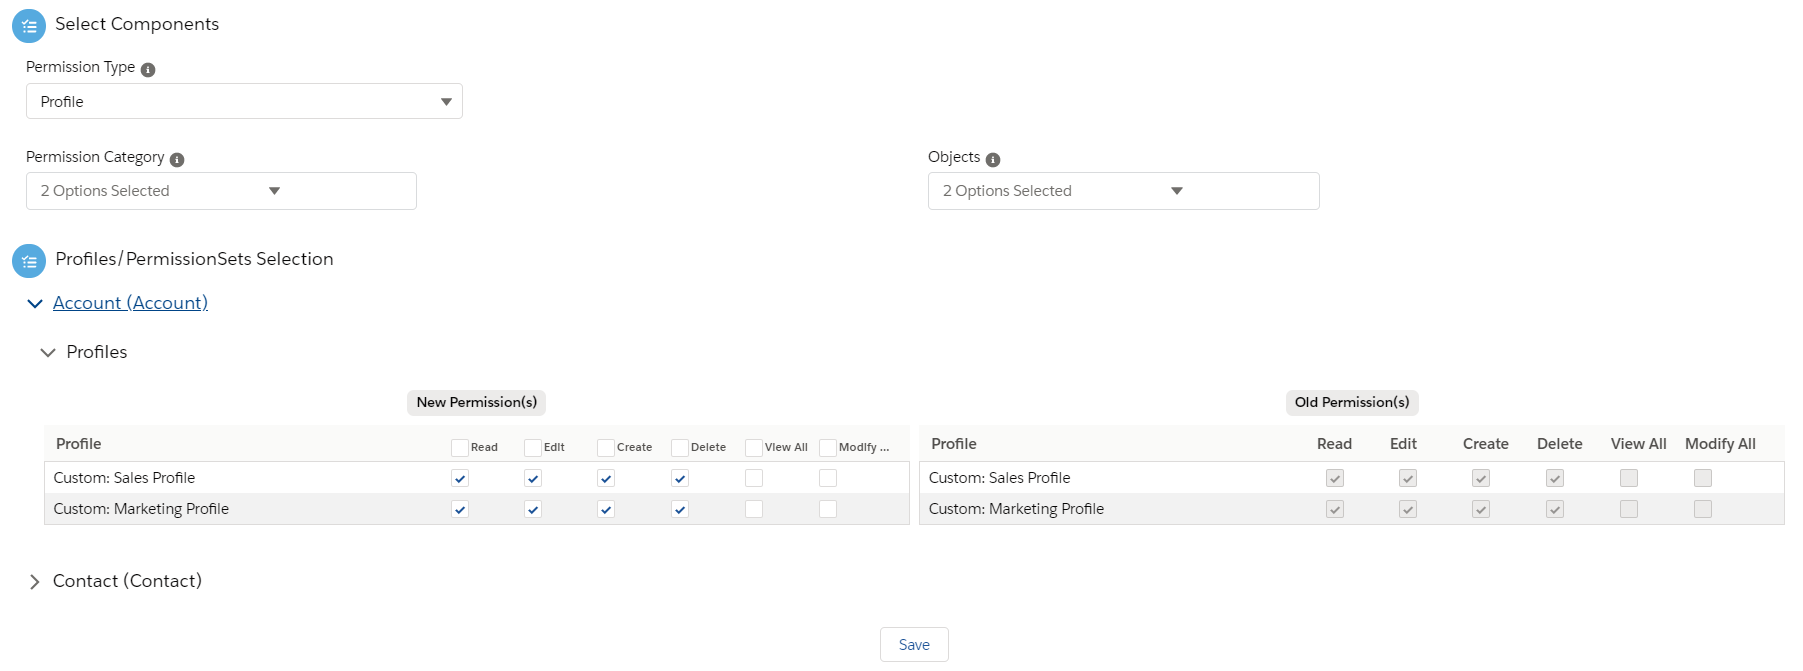Viewport: 1803px width, 671px height.
Task: Click the Profiles/PermissionSets Selection section icon
Action: tap(29, 261)
